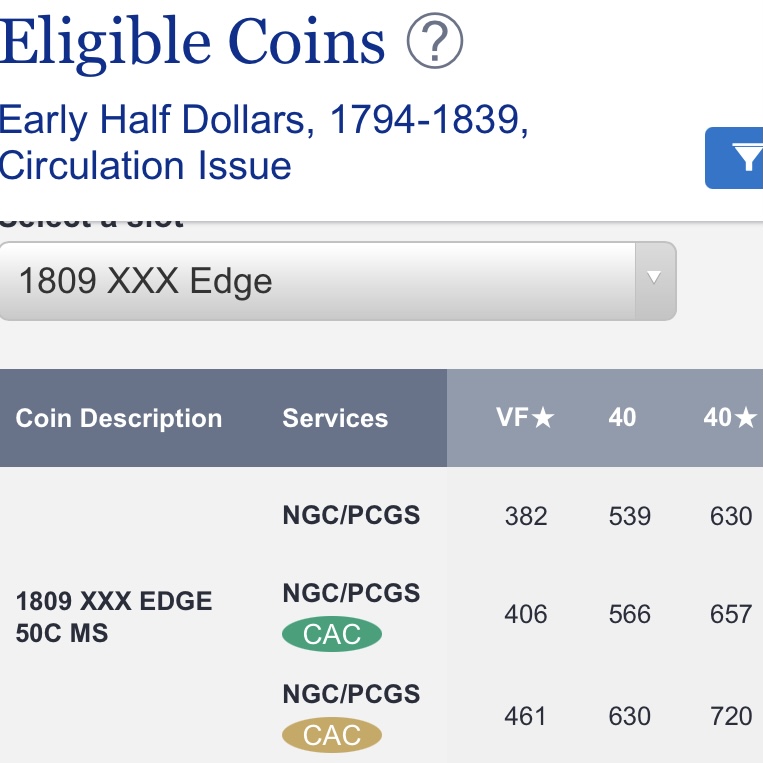Click the first NGC/PCGS service label
The width and height of the screenshot is (763, 763).
click(351, 515)
